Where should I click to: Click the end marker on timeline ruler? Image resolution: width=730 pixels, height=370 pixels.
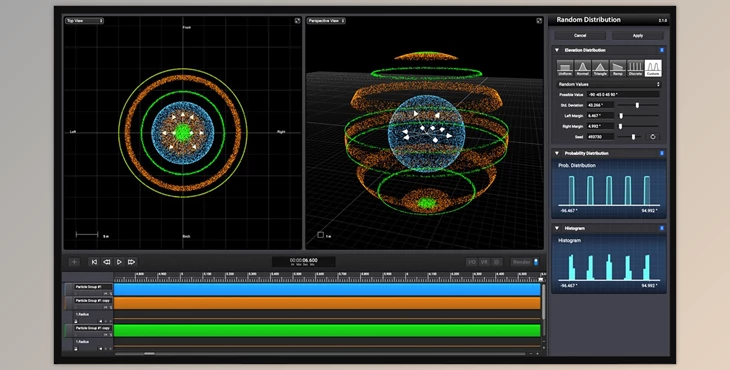[x=541, y=279]
